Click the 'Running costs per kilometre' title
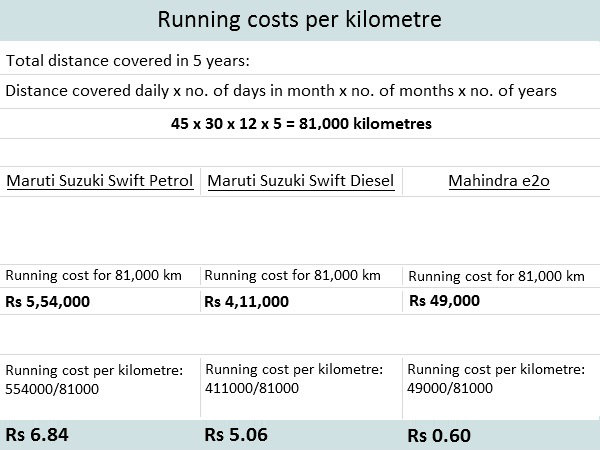Image resolution: width=600 pixels, height=450 pixels. 299,20
